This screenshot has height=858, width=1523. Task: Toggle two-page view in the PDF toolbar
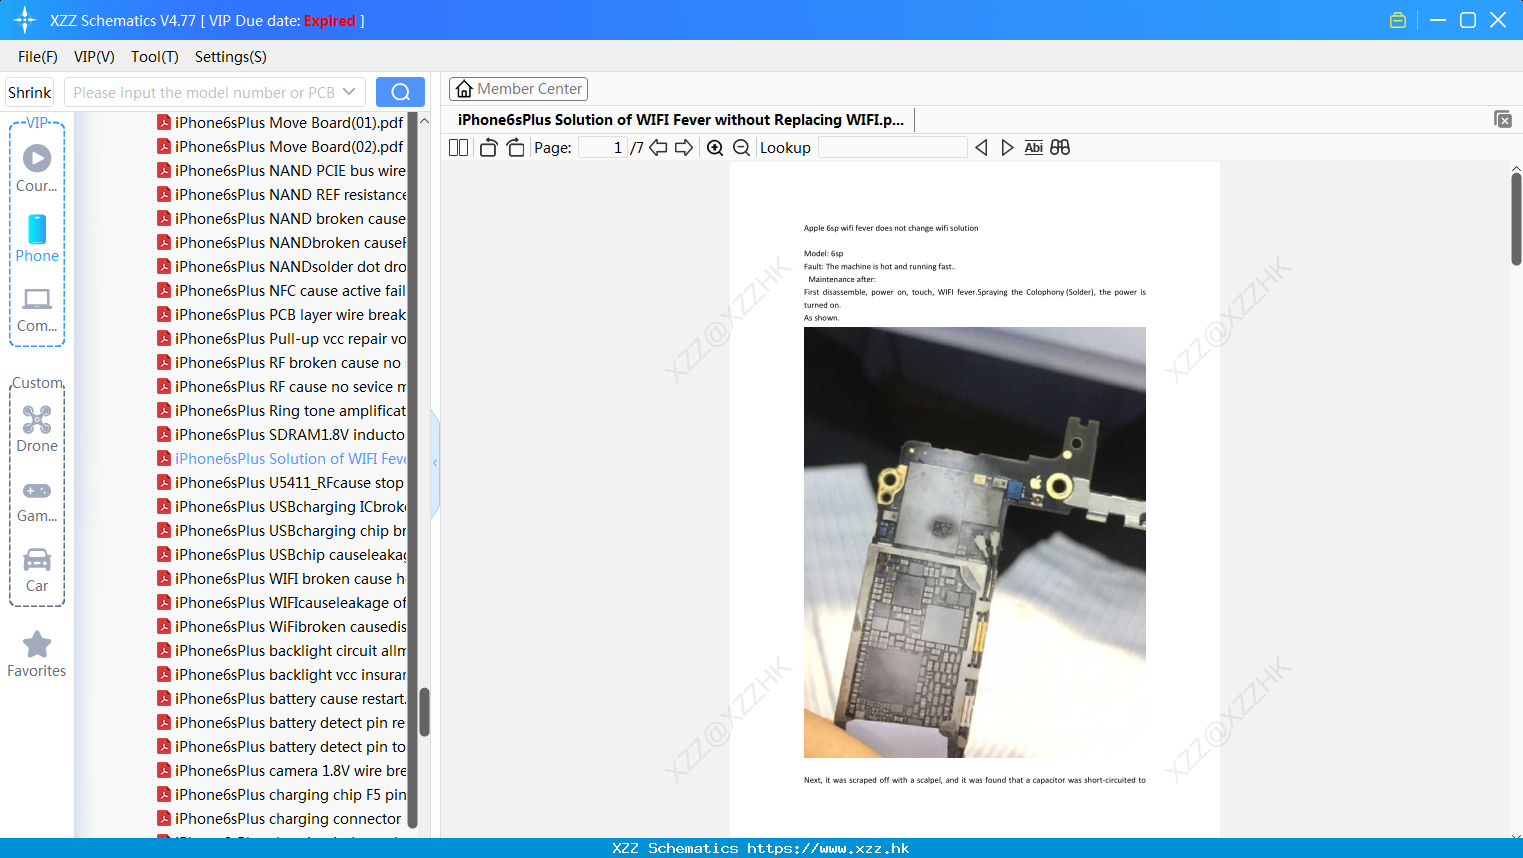point(458,148)
